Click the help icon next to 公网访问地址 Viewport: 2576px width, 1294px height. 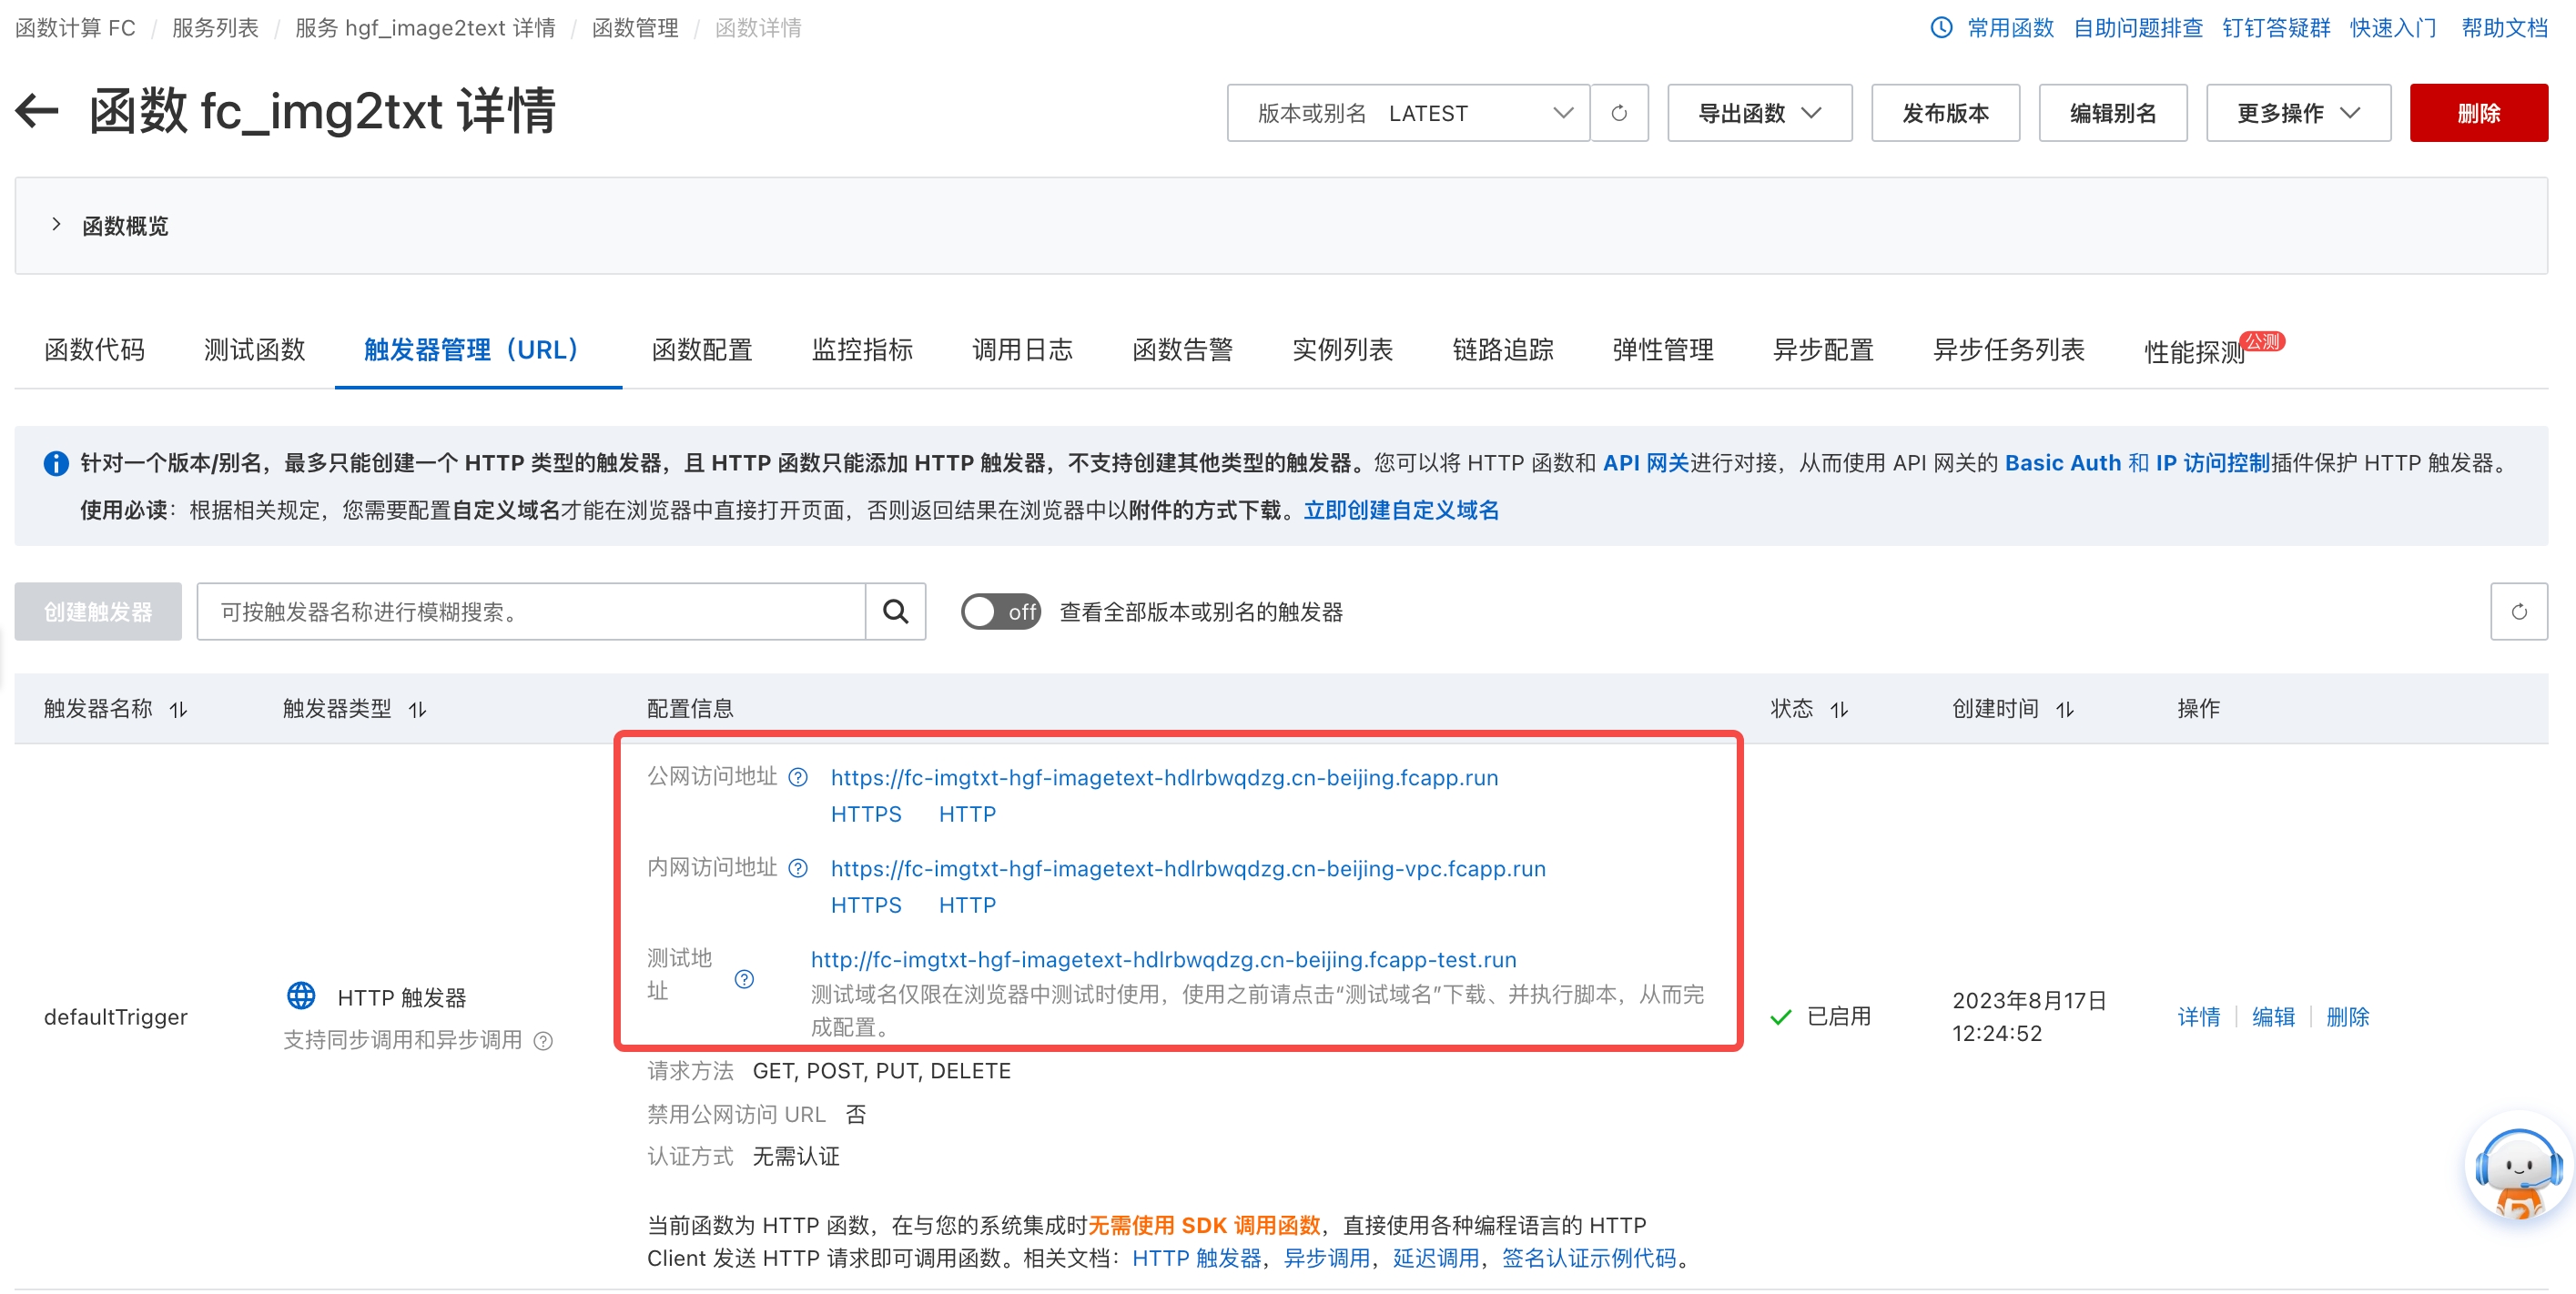(798, 777)
